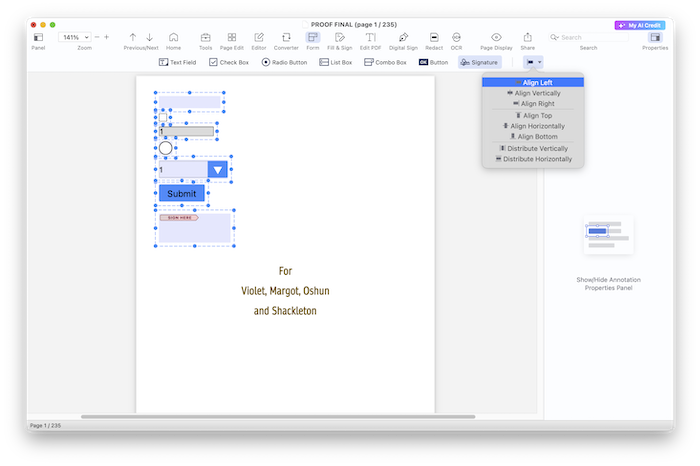700x466 pixels.
Task: Click the grey list box field
Action: pos(187,131)
